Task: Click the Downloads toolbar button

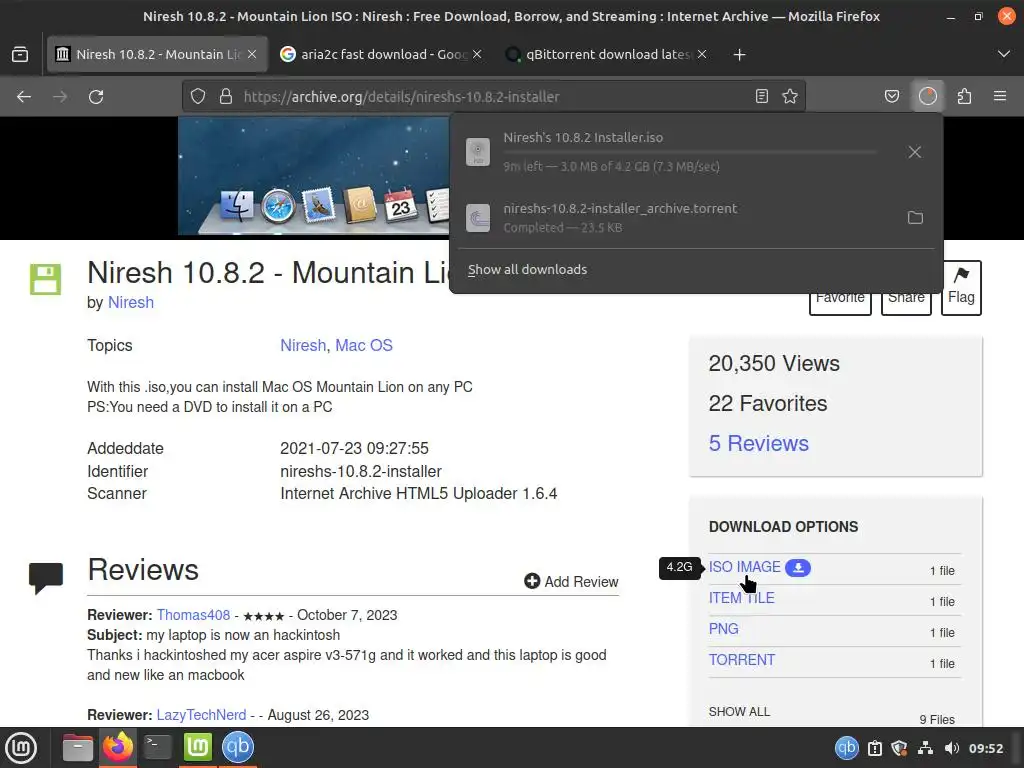Action: 927,97
